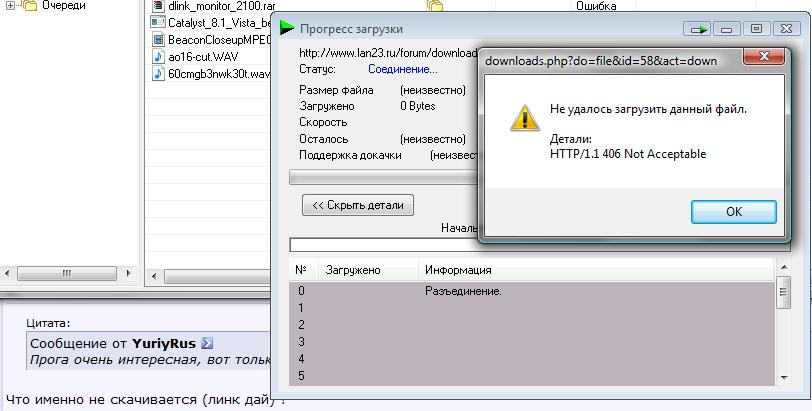
Task: Select the dlink_monitor_2100.rar file
Action: point(222,6)
